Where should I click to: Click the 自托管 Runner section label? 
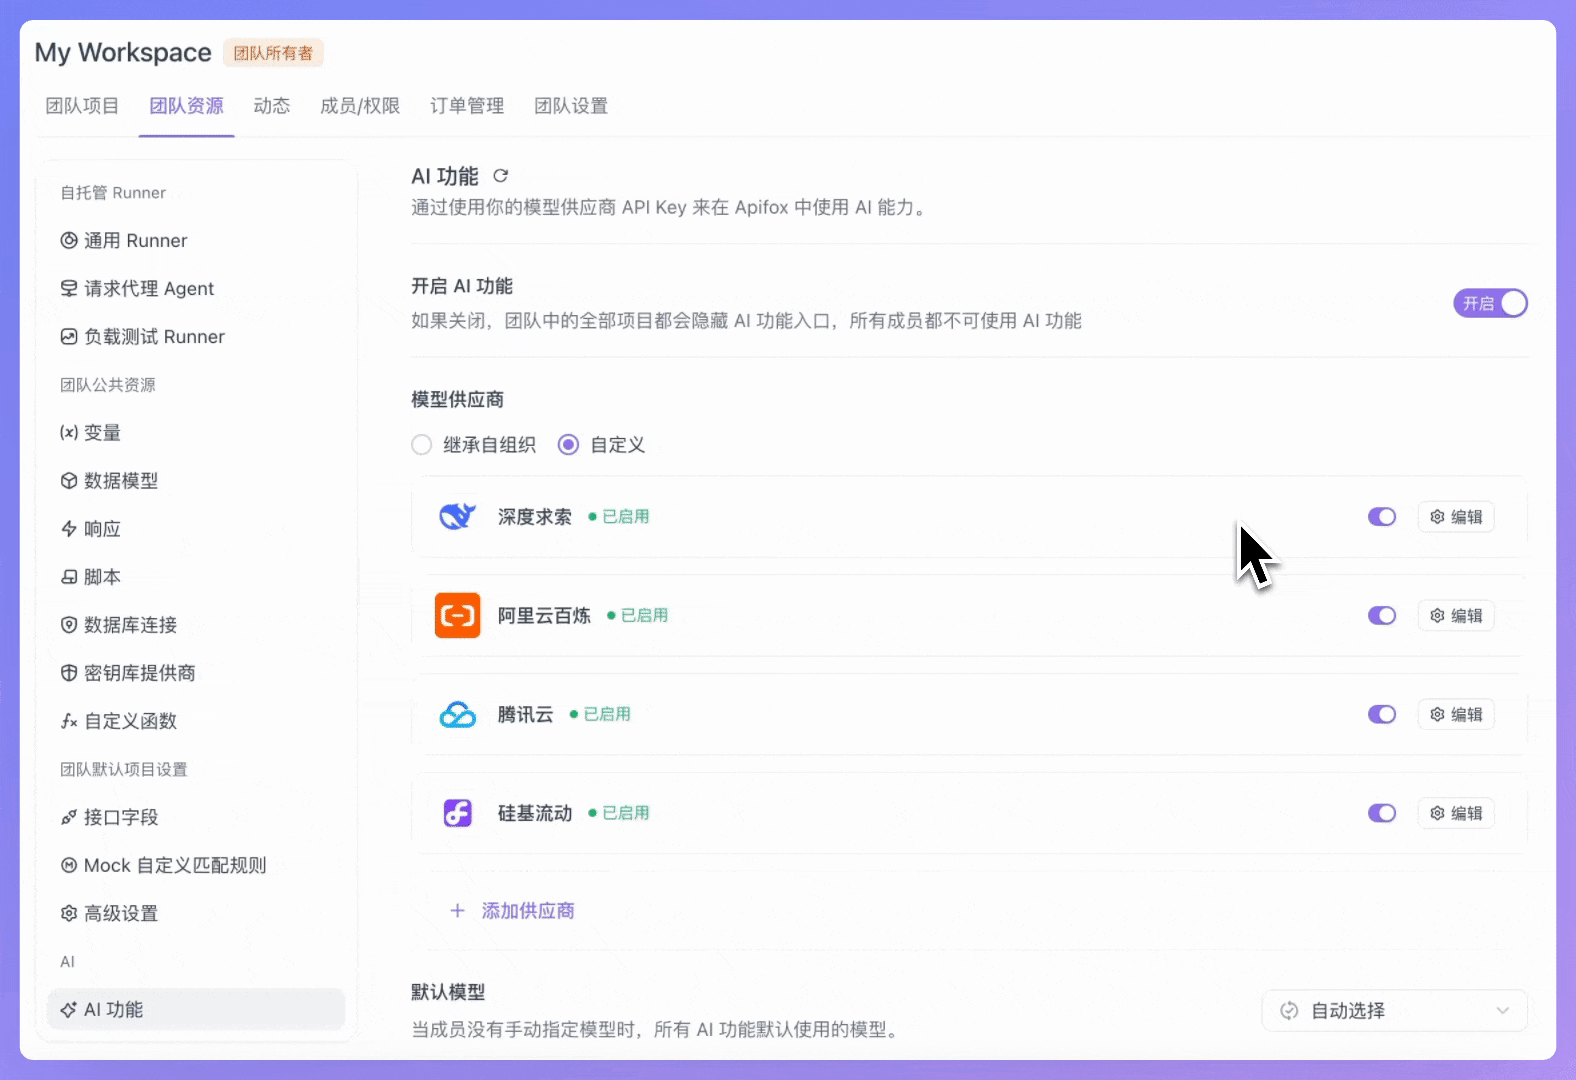point(113,192)
